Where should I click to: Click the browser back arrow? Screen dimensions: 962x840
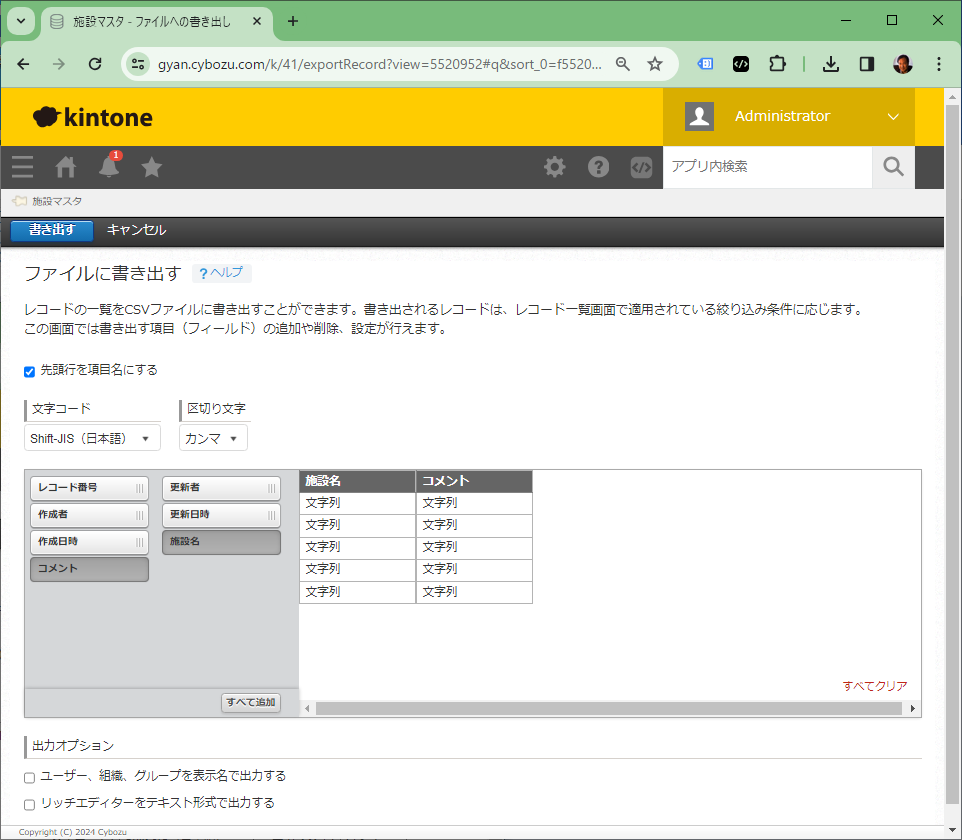(23, 64)
